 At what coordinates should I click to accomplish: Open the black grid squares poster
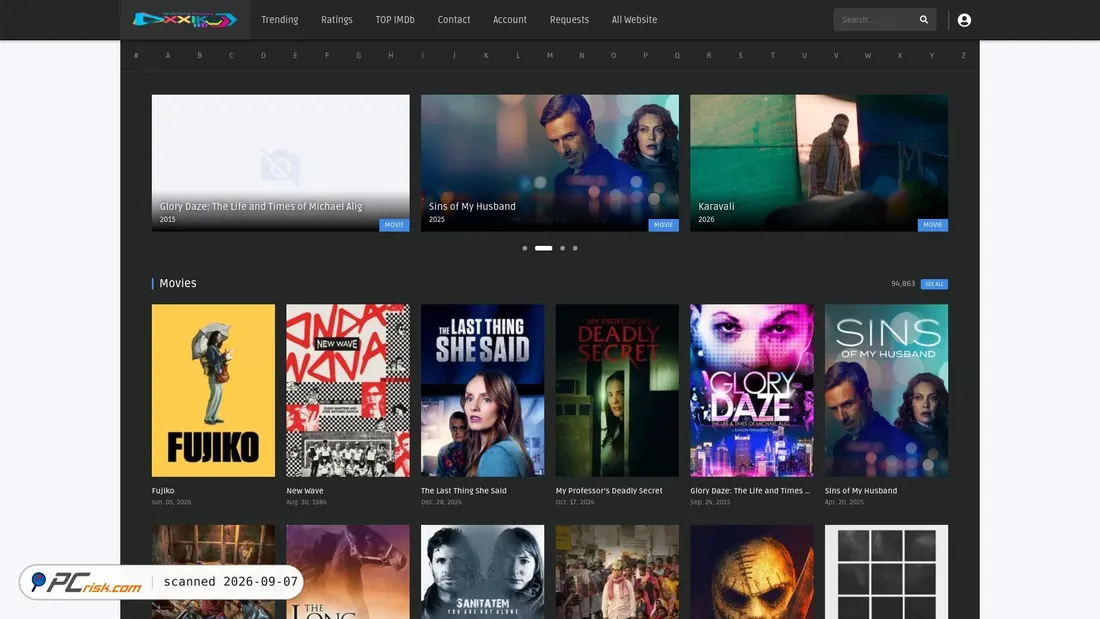pyautogui.click(x=886, y=572)
